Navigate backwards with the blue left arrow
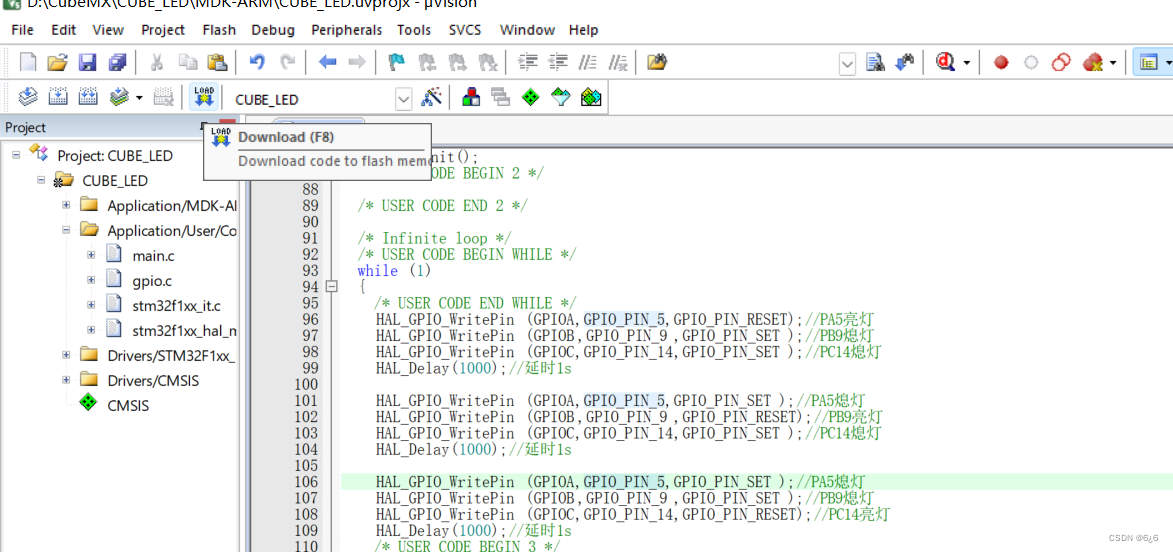Screen dimensions: 1173x552 [328, 62]
